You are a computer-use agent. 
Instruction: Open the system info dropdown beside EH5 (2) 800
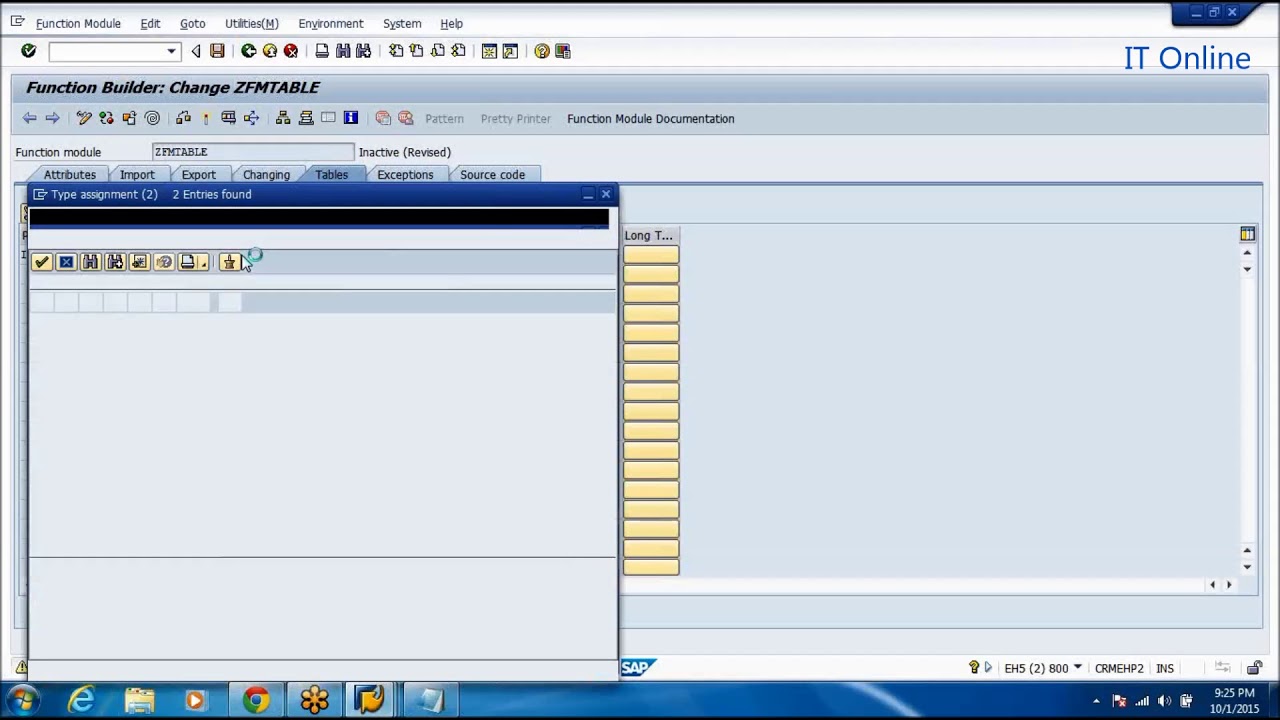click(1077, 668)
